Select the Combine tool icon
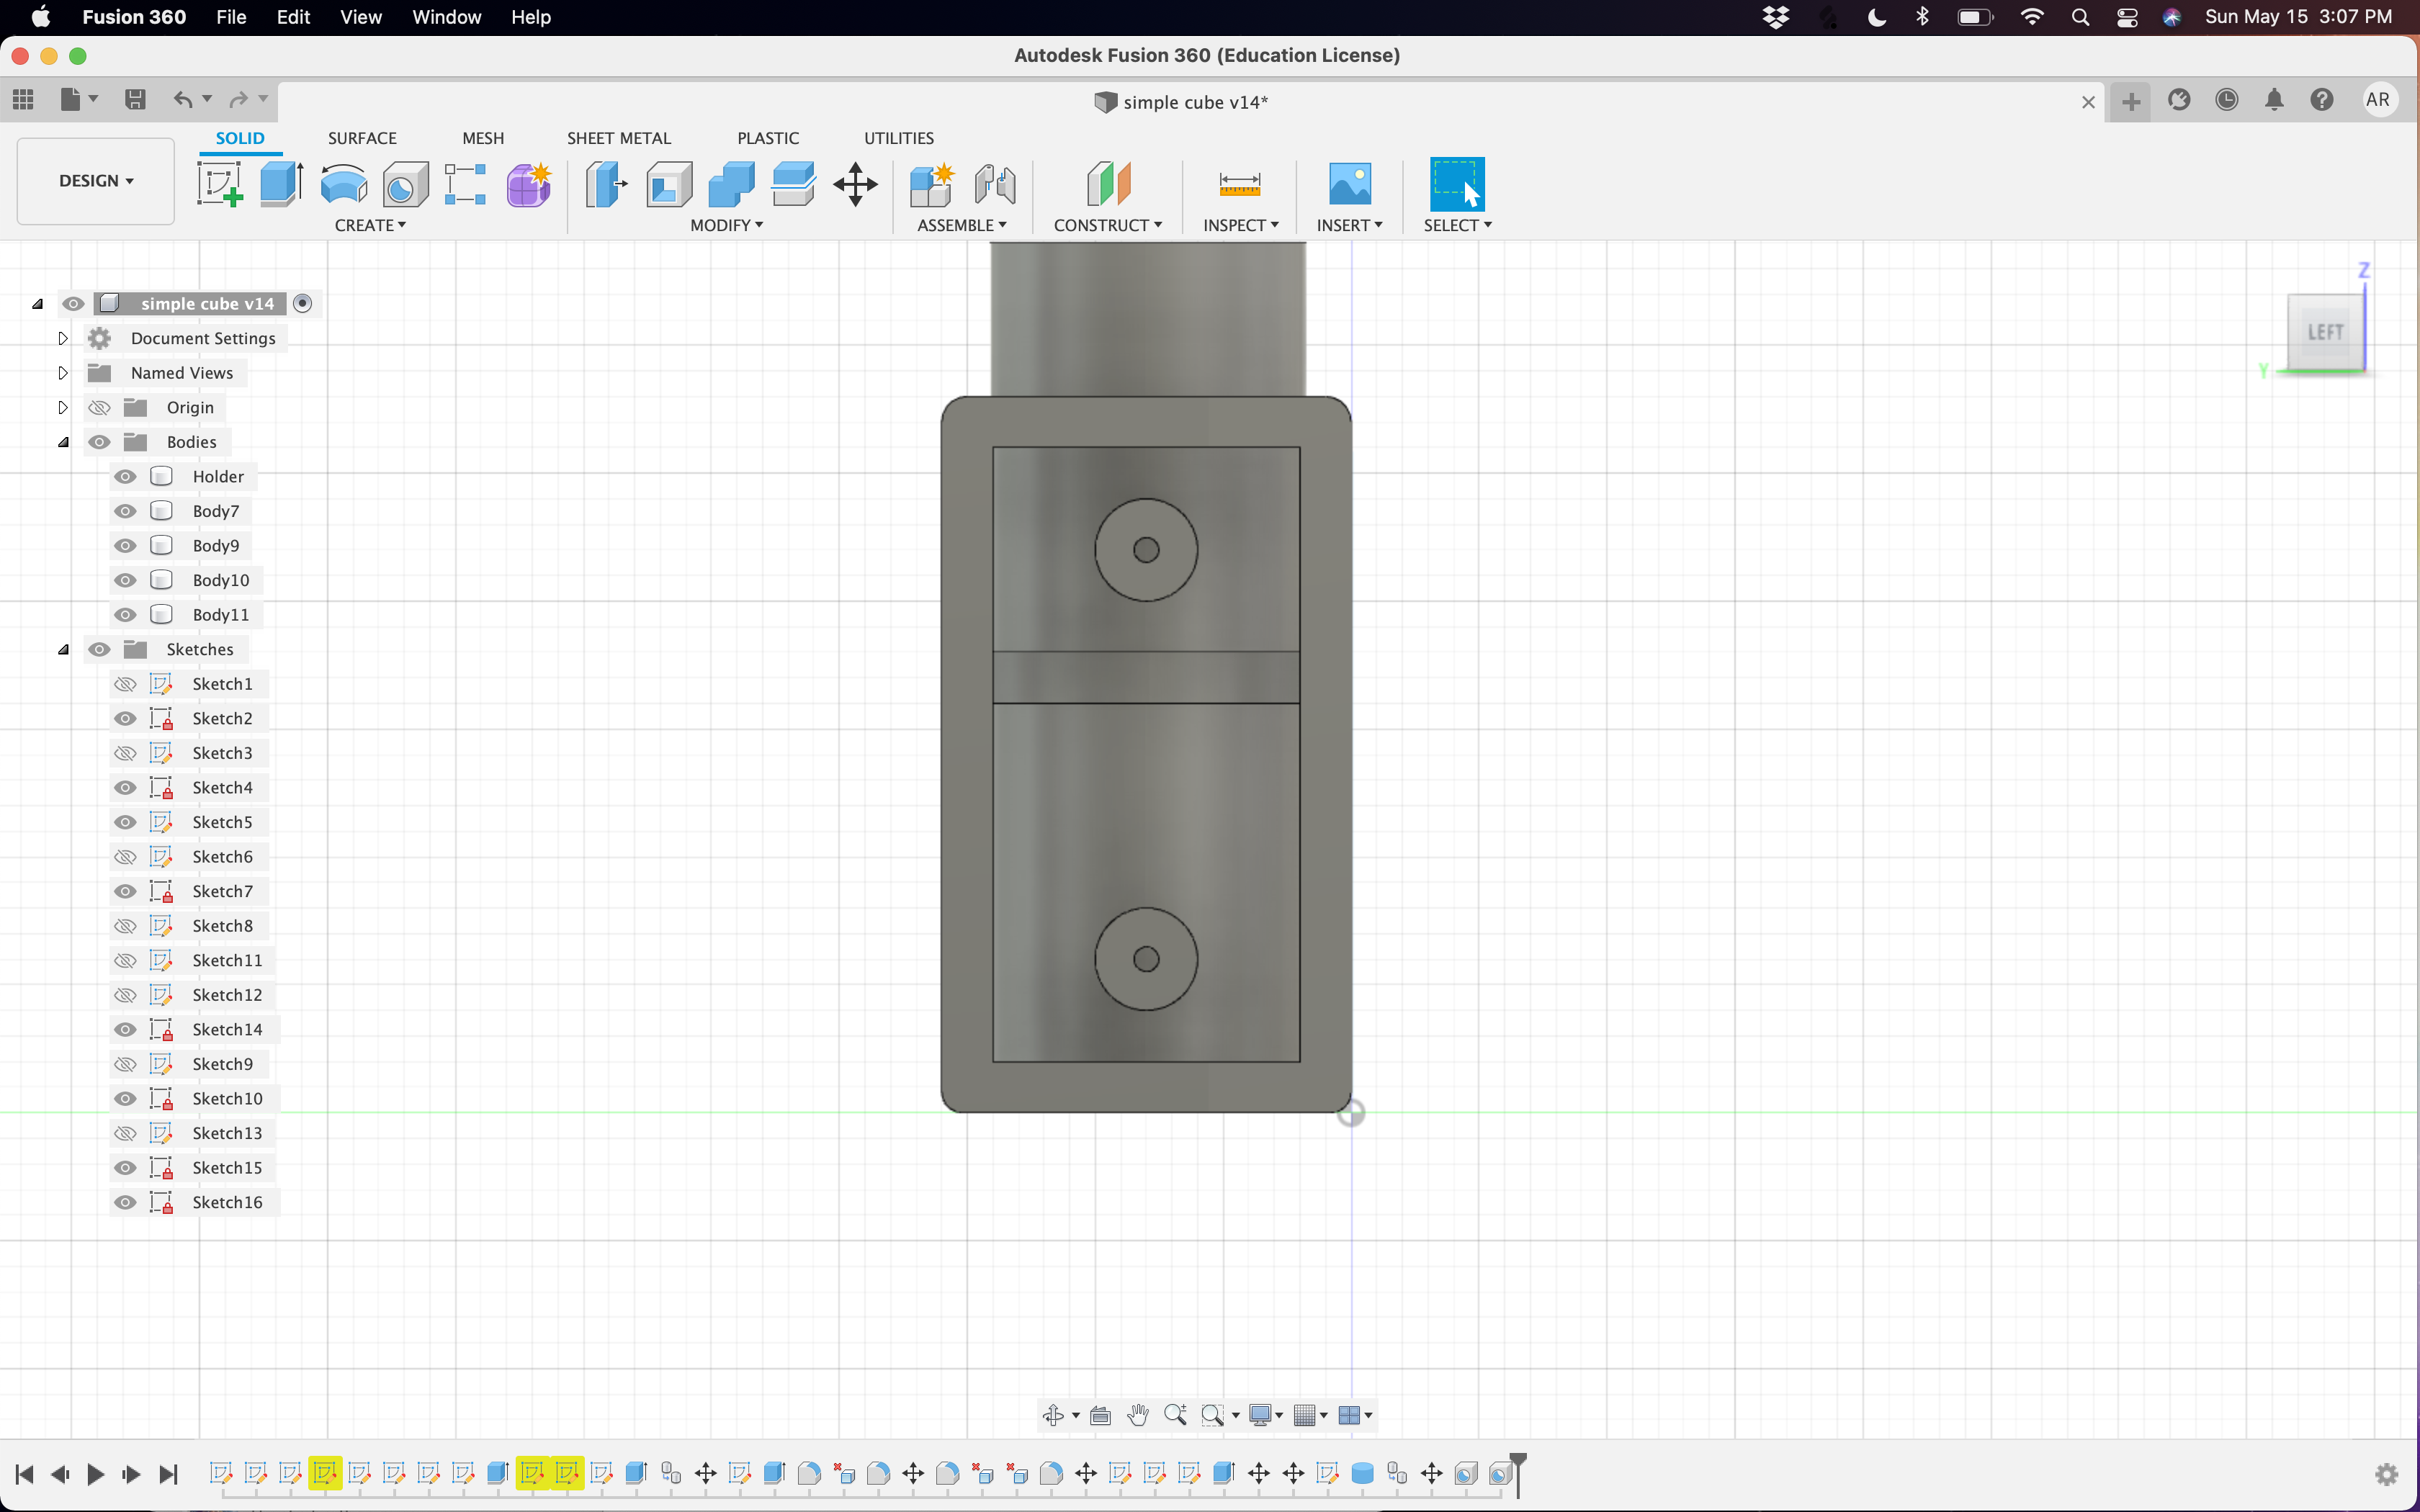This screenshot has height=1512, width=2420. point(731,185)
